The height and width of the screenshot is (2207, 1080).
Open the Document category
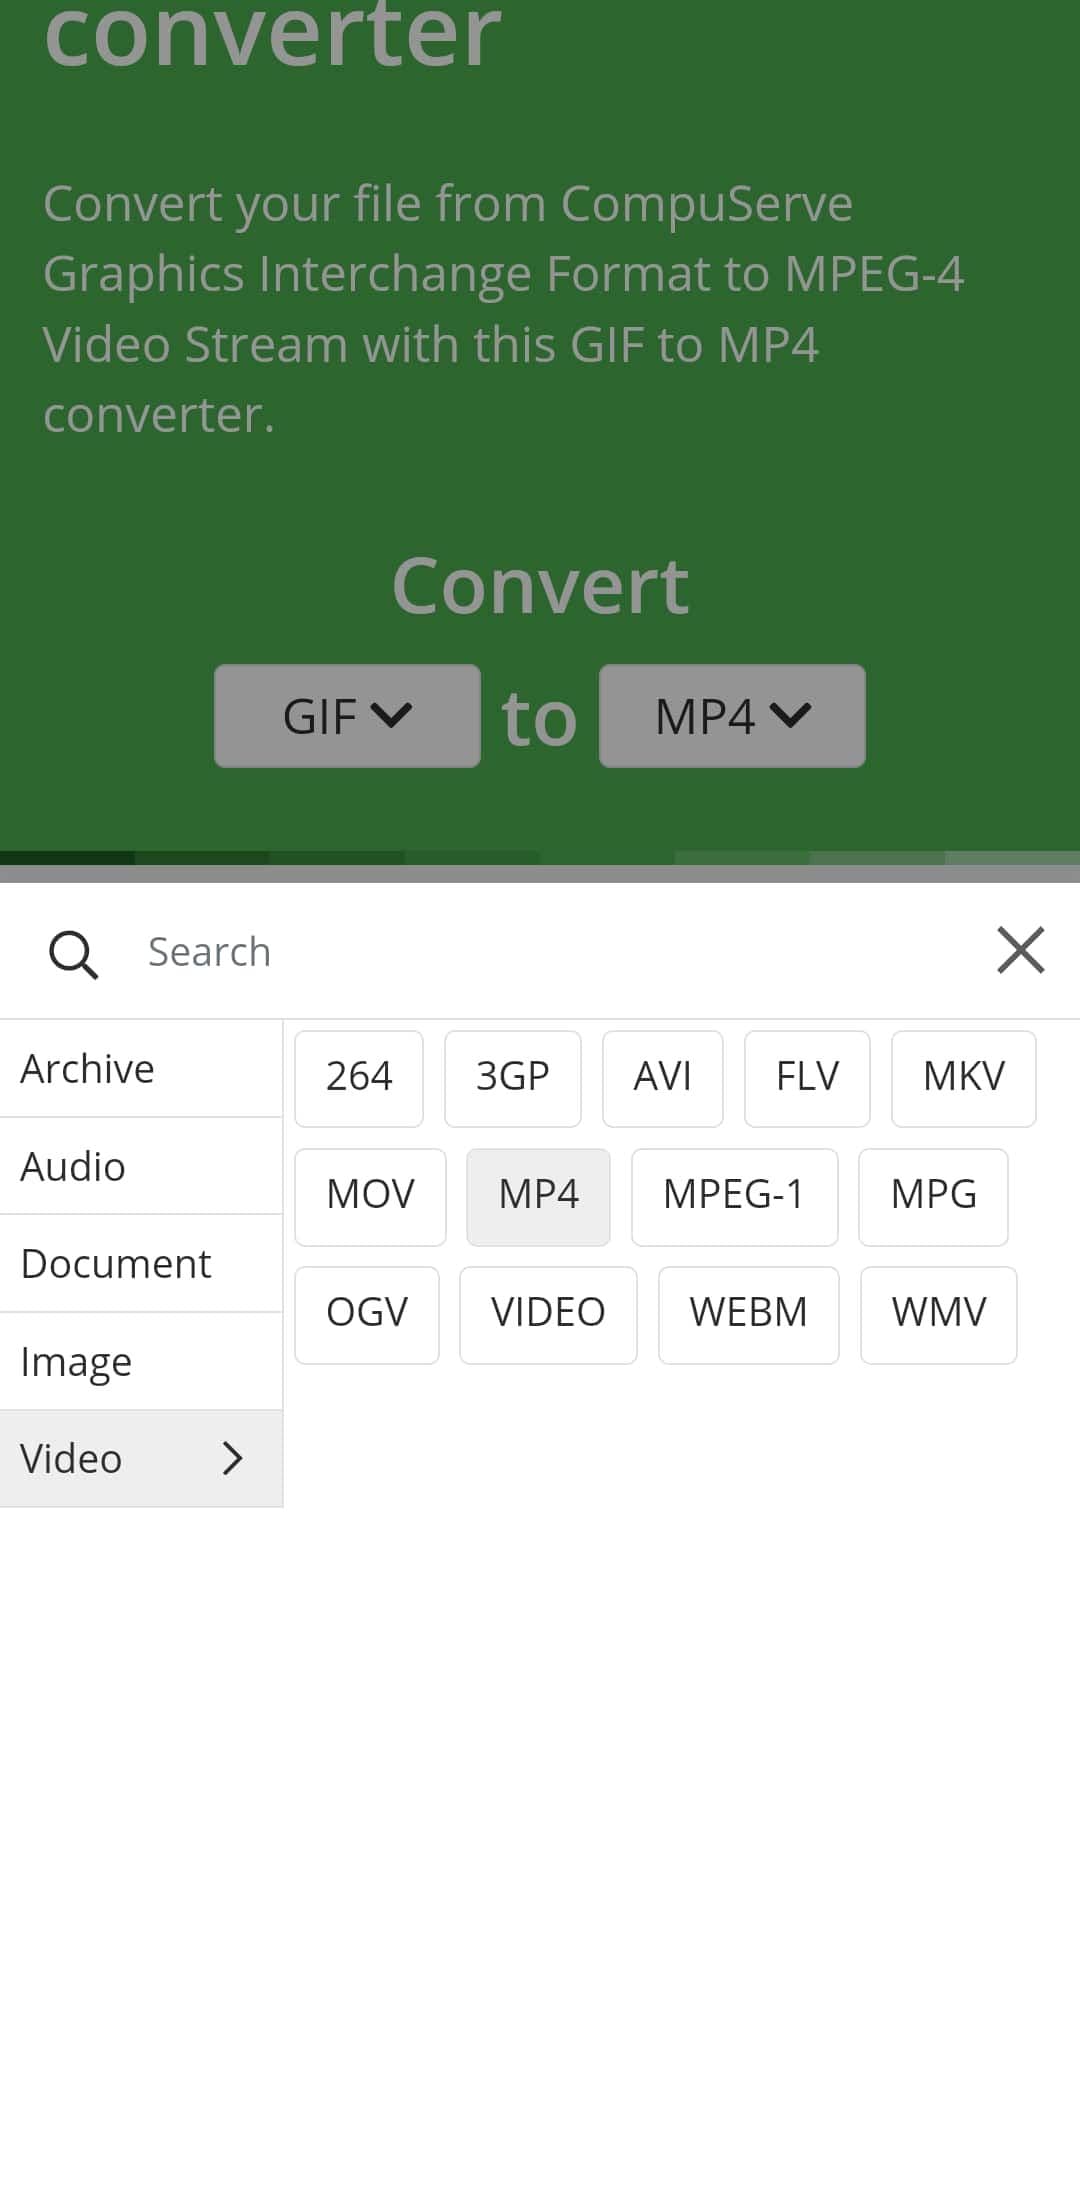pos(140,1264)
